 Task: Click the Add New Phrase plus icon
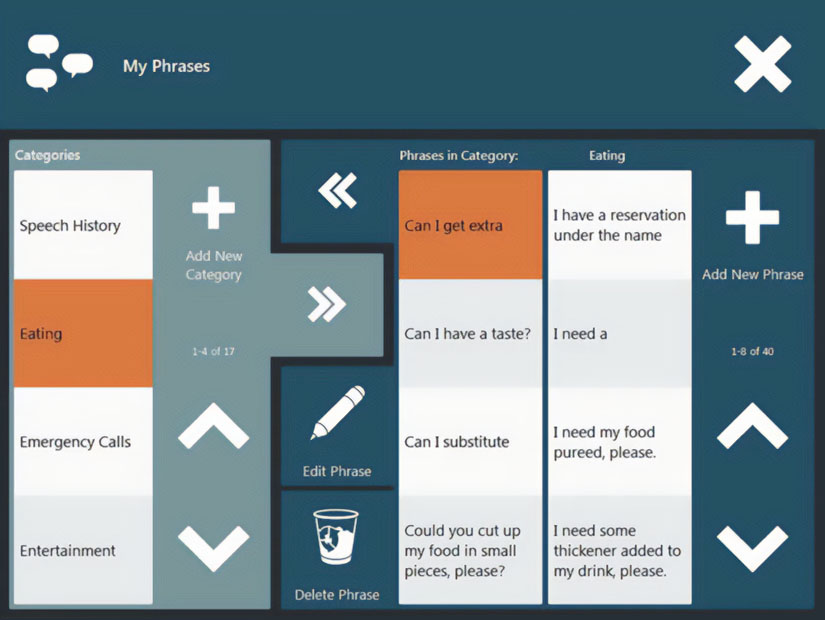pos(752,217)
